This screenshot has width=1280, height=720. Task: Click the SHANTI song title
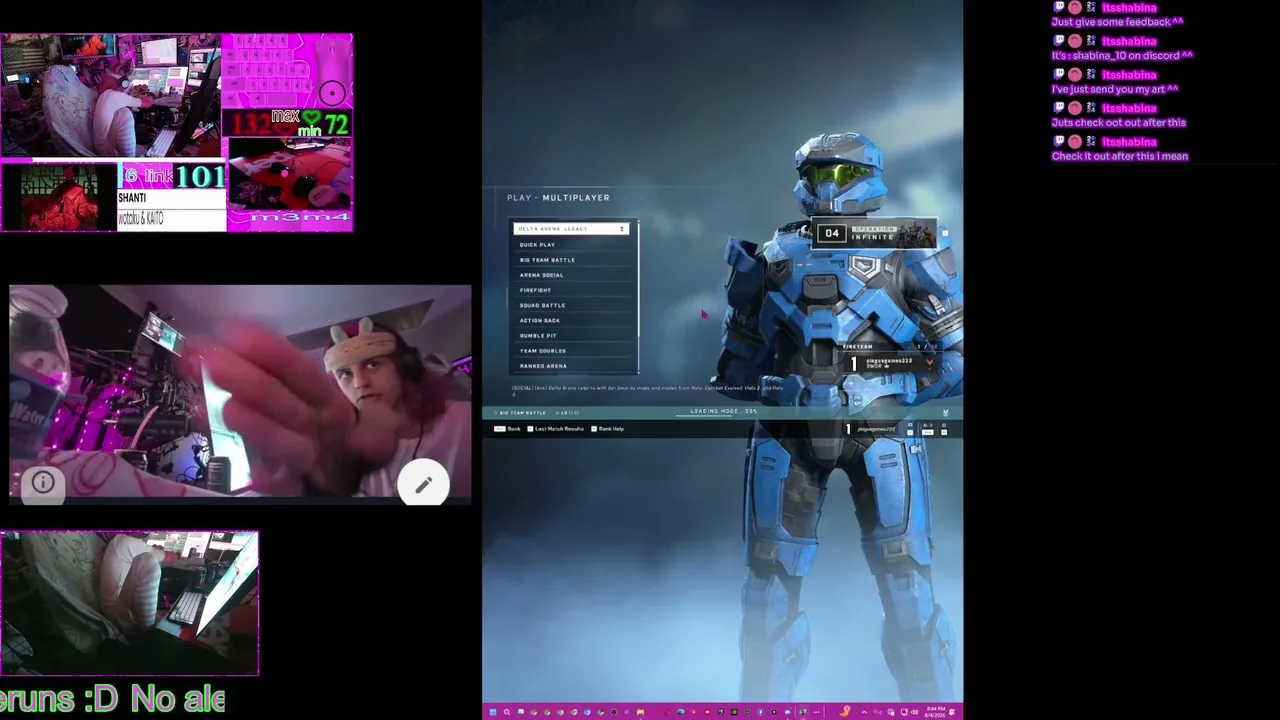132,198
